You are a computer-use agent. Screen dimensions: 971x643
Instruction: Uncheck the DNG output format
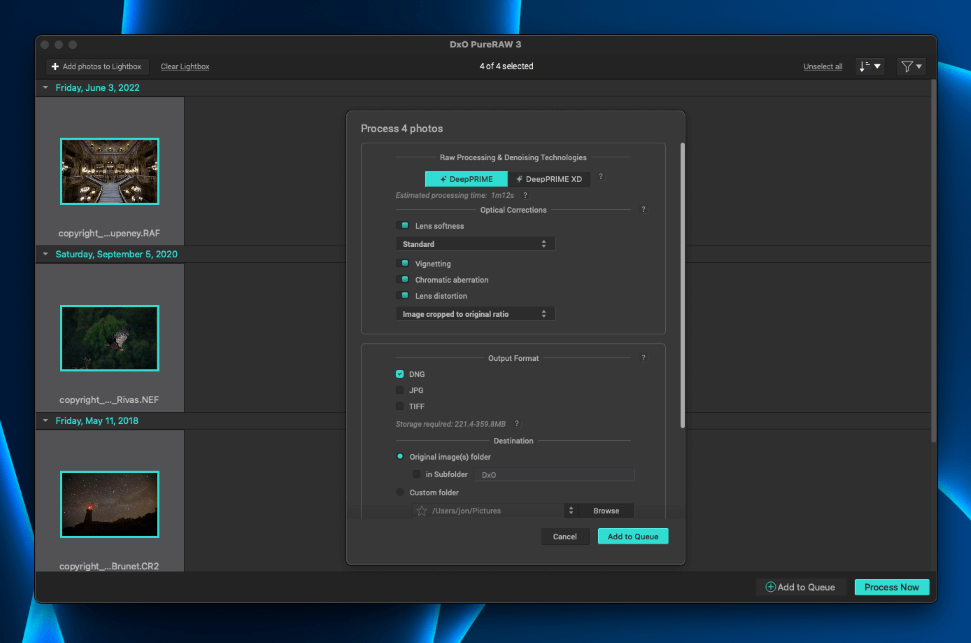coord(400,374)
